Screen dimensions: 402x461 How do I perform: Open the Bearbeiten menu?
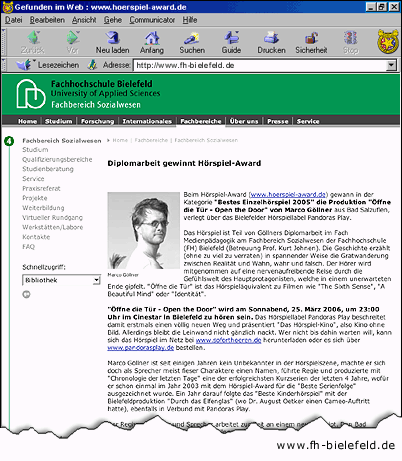coord(47,20)
